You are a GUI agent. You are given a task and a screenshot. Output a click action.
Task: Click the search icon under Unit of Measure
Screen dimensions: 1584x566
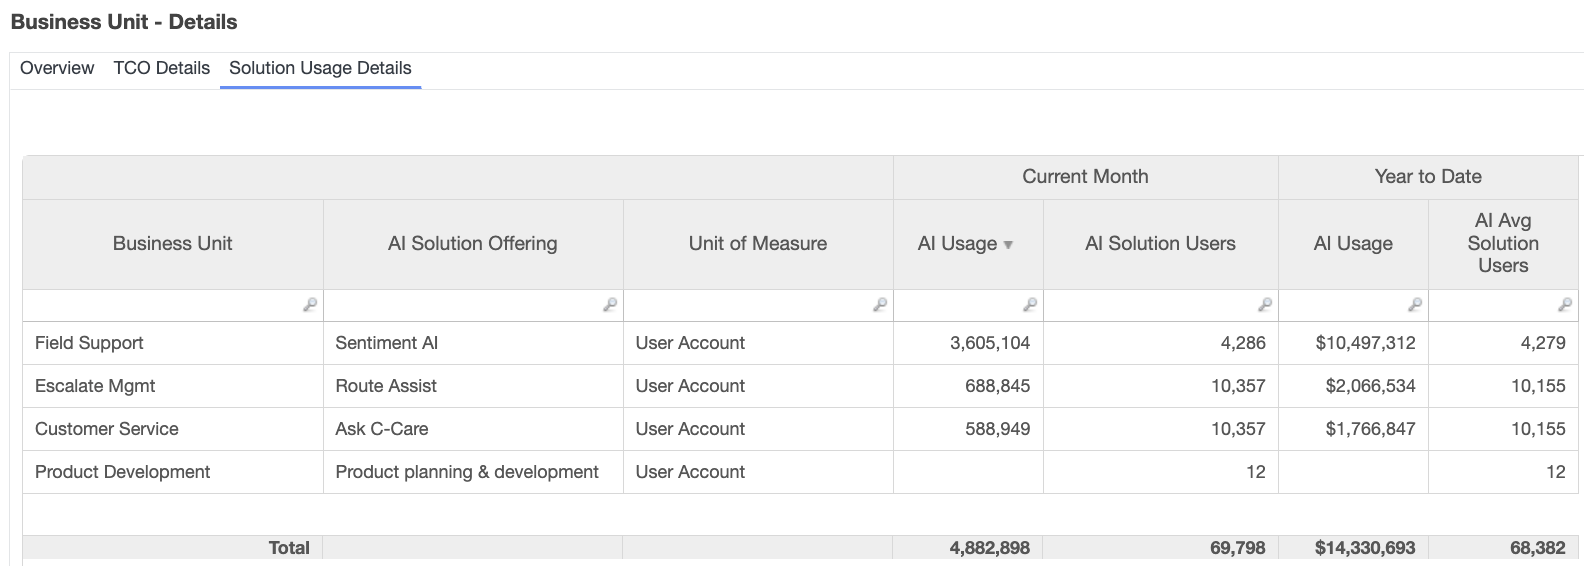click(880, 305)
